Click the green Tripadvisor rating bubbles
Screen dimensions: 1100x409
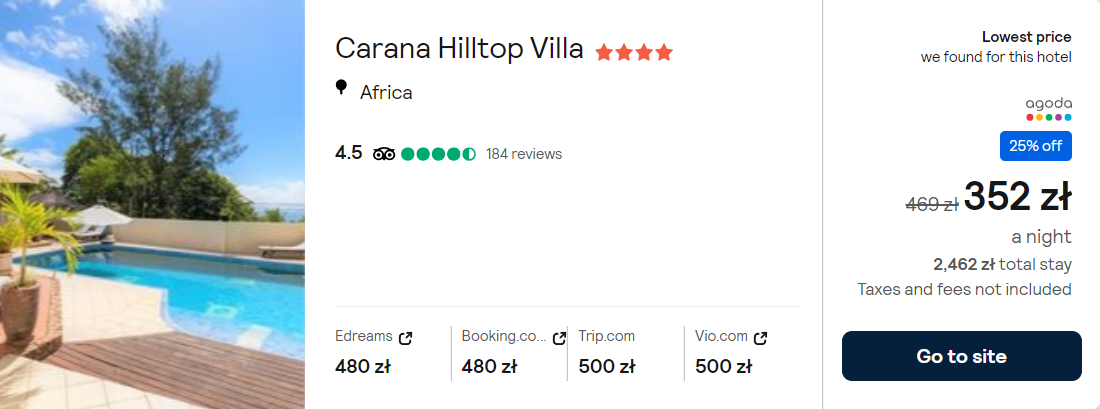438,154
